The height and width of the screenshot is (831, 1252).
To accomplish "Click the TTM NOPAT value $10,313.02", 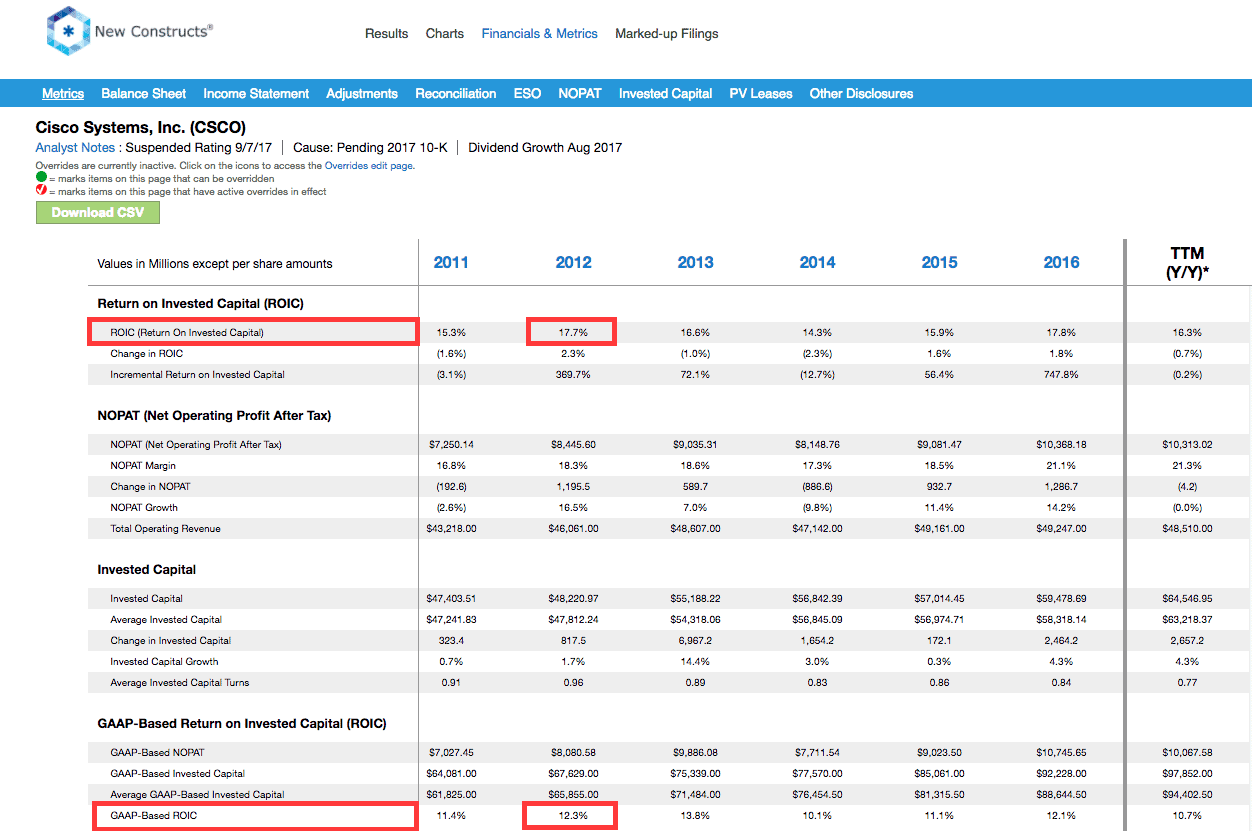I will [1187, 445].
